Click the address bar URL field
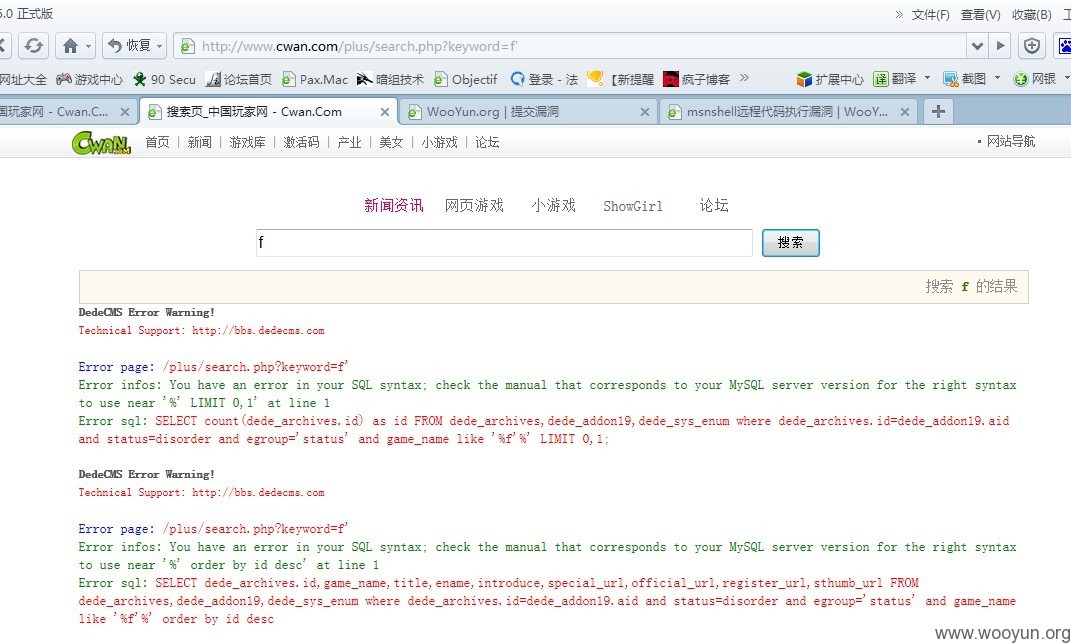 (570, 46)
